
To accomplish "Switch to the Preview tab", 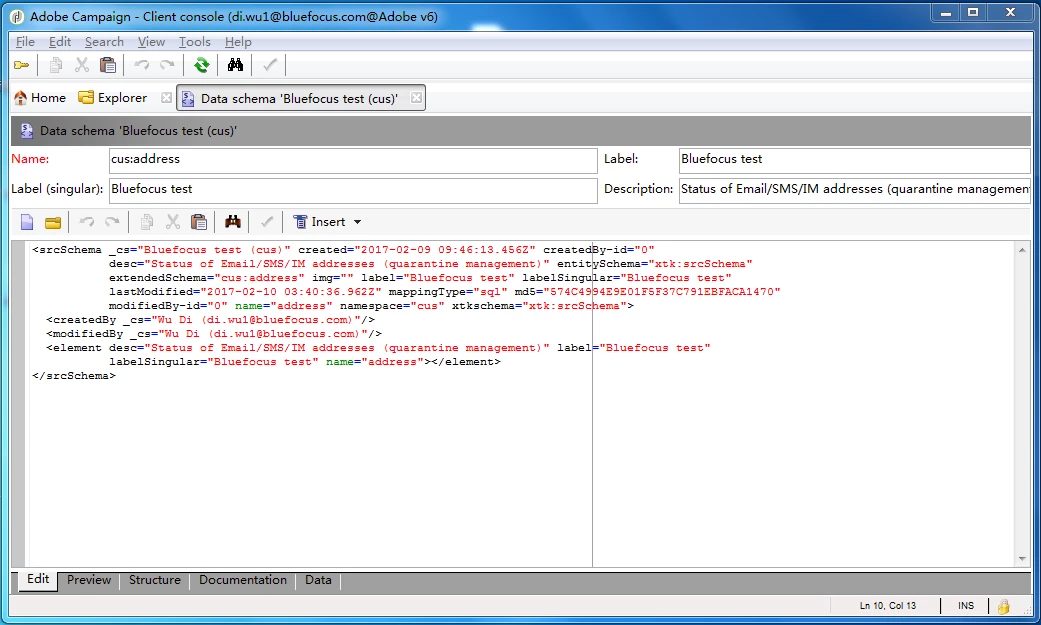I will pyautogui.click(x=89, y=580).
